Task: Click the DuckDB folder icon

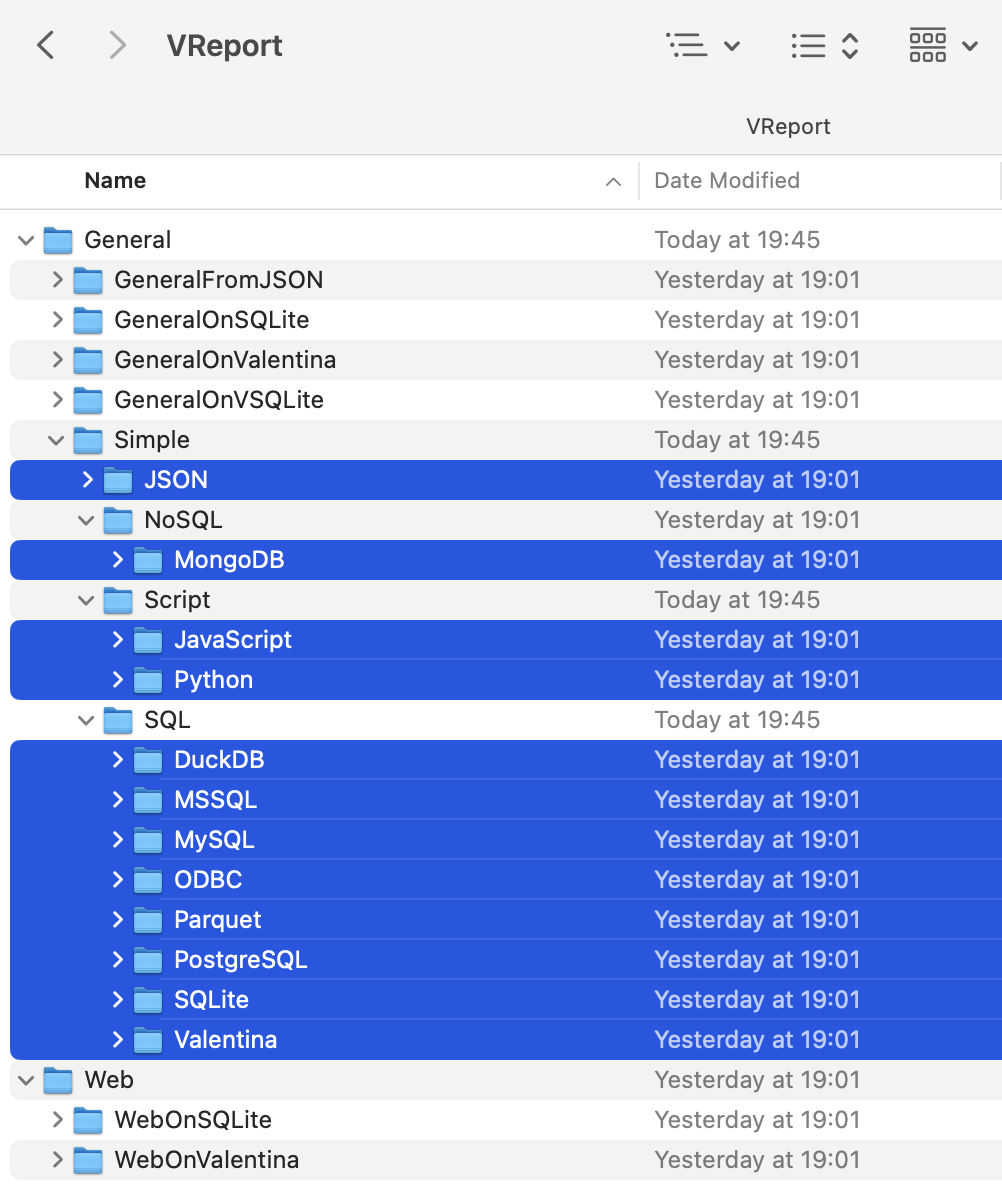Action: (148, 760)
